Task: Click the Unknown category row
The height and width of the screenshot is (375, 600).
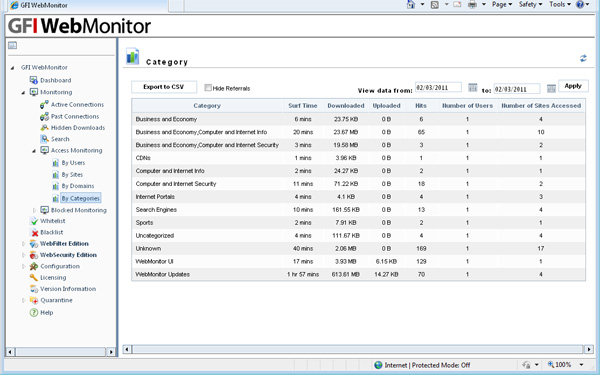Action: point(358,249)
